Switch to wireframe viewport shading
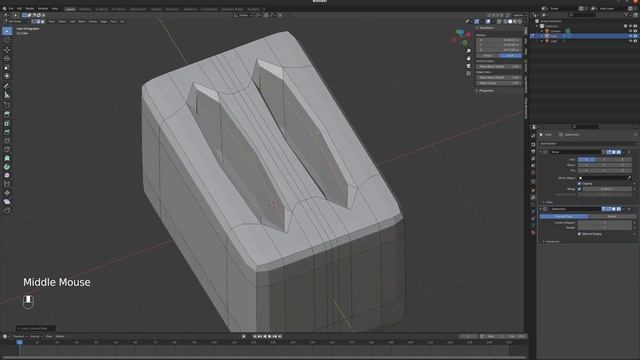640x360 pixels. (x=505, y=21)
